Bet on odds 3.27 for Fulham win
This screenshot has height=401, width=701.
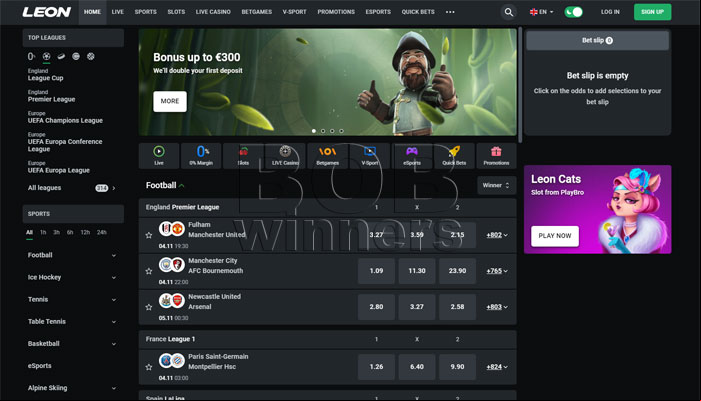click(x=376, y=235)
